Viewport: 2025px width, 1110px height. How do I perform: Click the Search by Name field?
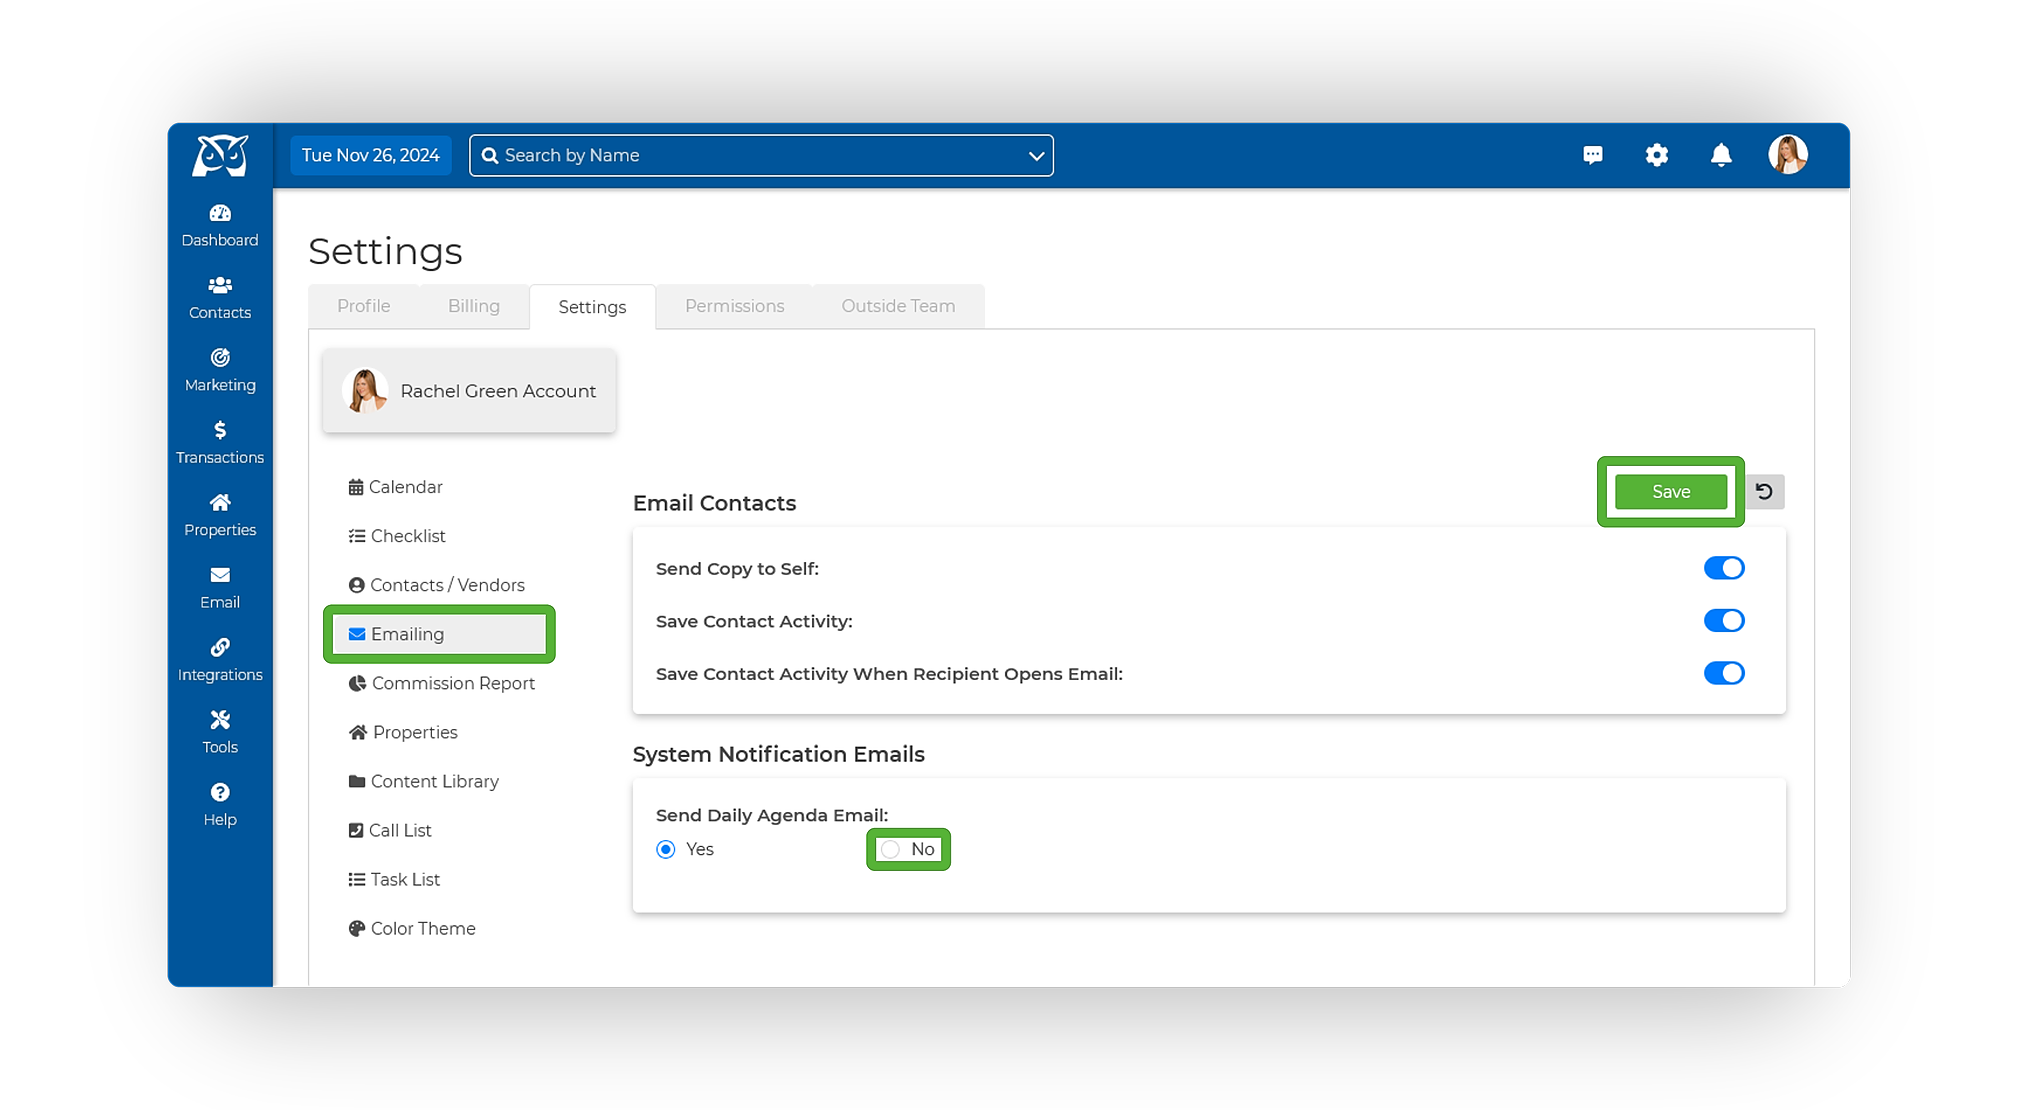coord(761,156)
